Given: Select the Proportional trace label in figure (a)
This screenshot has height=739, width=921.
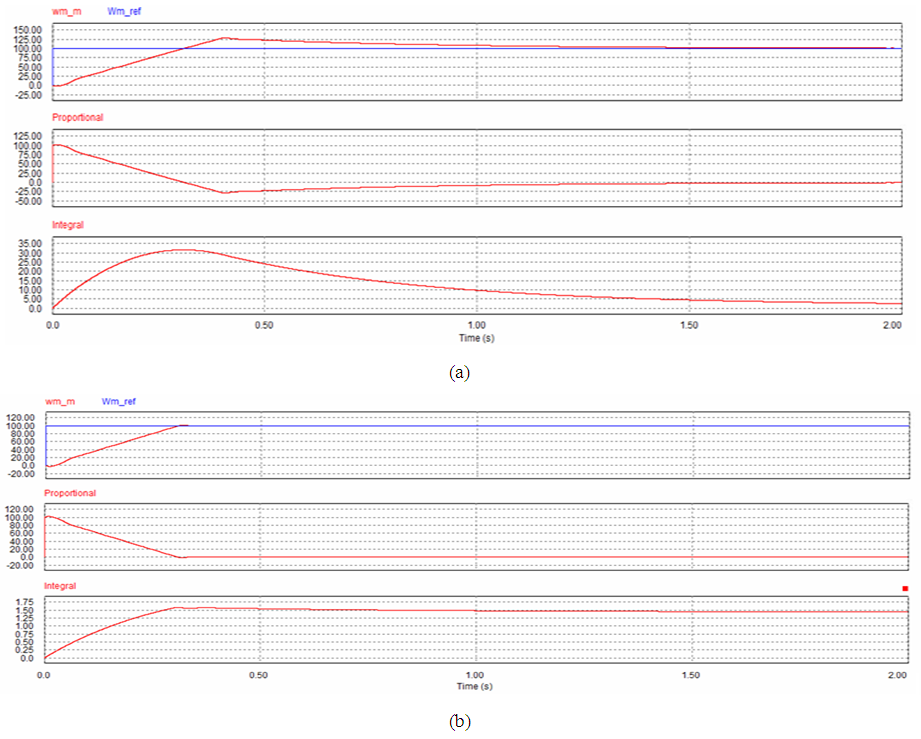Looking at the screenshot, I should (x=77, y=118).
